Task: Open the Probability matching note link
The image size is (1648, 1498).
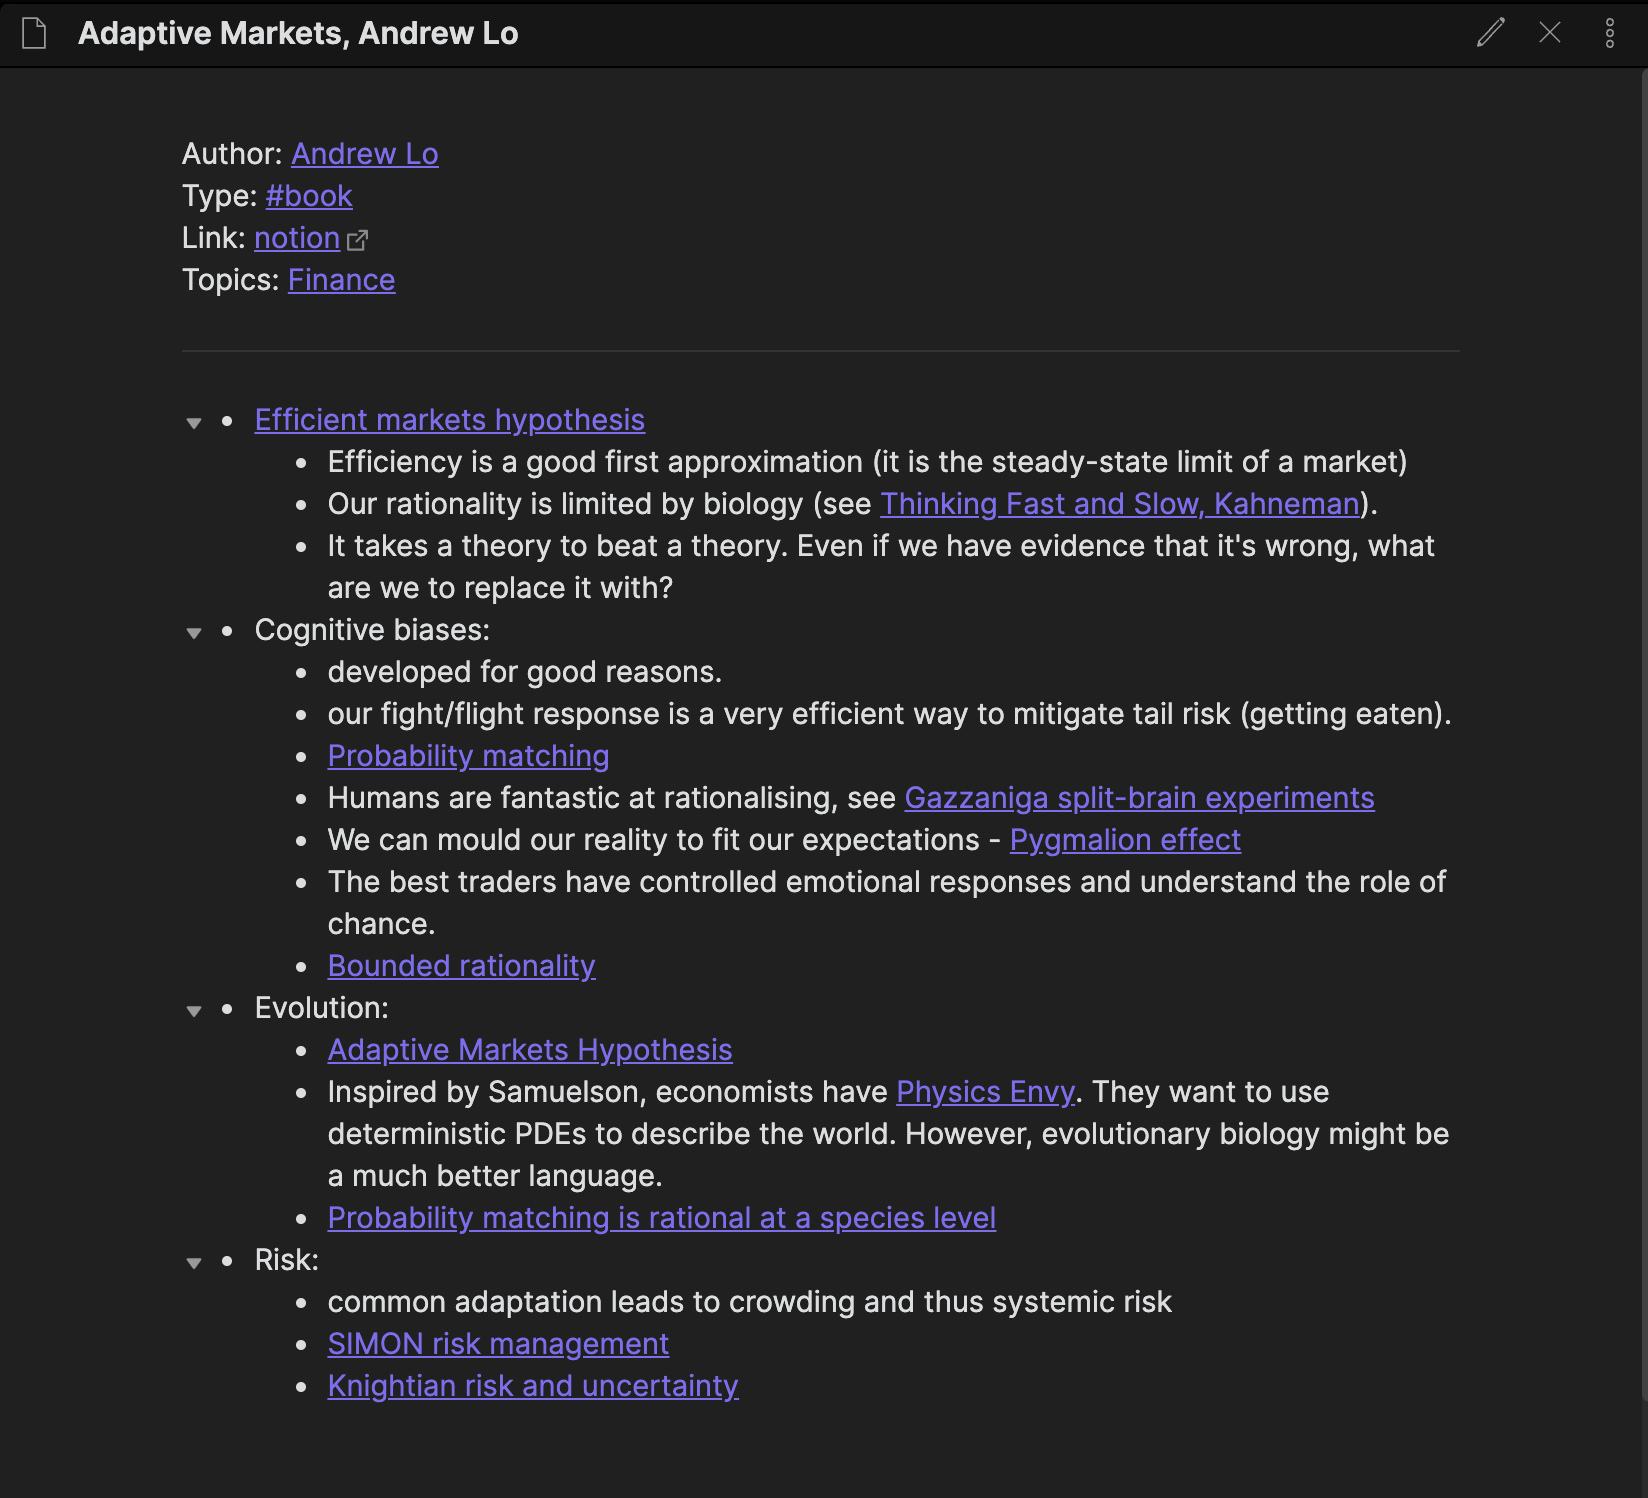Action: 468,756
